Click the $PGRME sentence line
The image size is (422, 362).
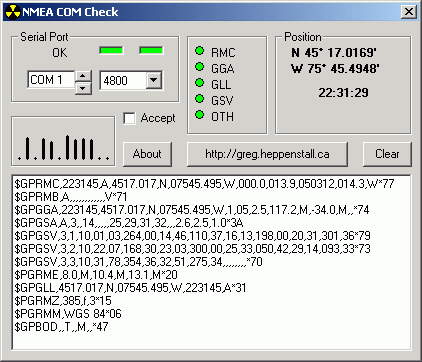coord(96,275)
